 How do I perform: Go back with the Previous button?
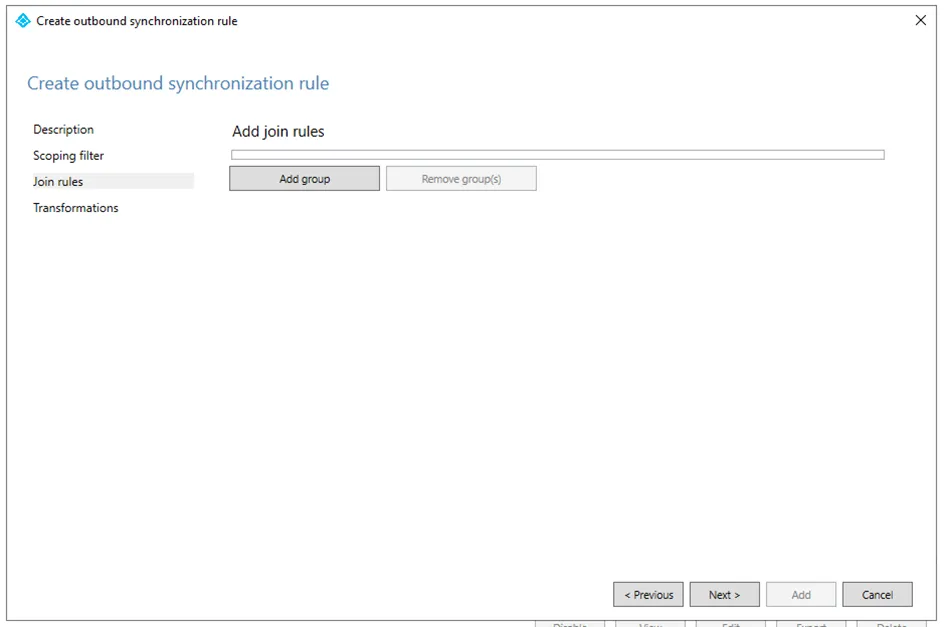pyautogui.click(x=648, y=595)
